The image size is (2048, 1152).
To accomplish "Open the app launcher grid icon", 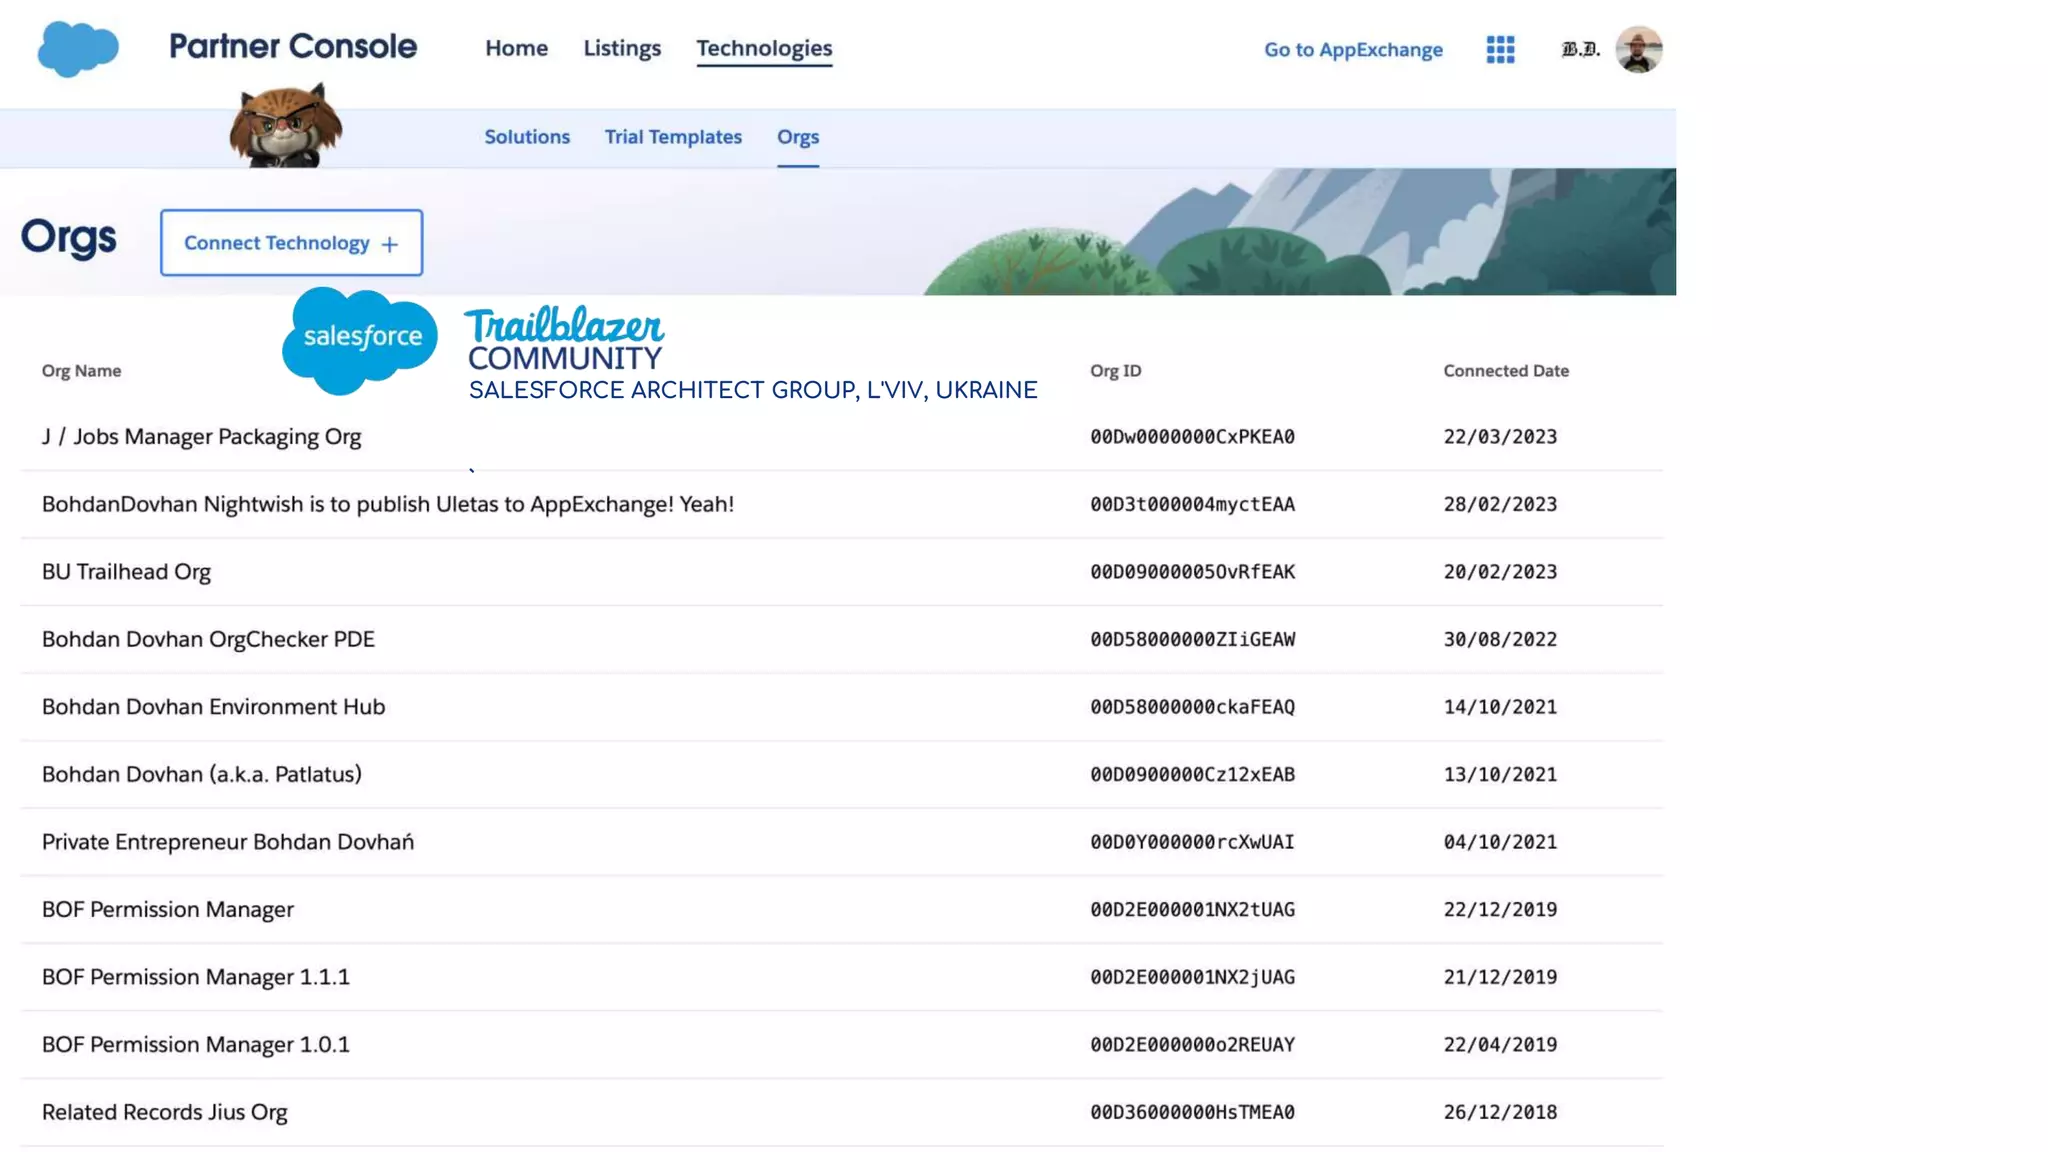I will point(1500,49).
